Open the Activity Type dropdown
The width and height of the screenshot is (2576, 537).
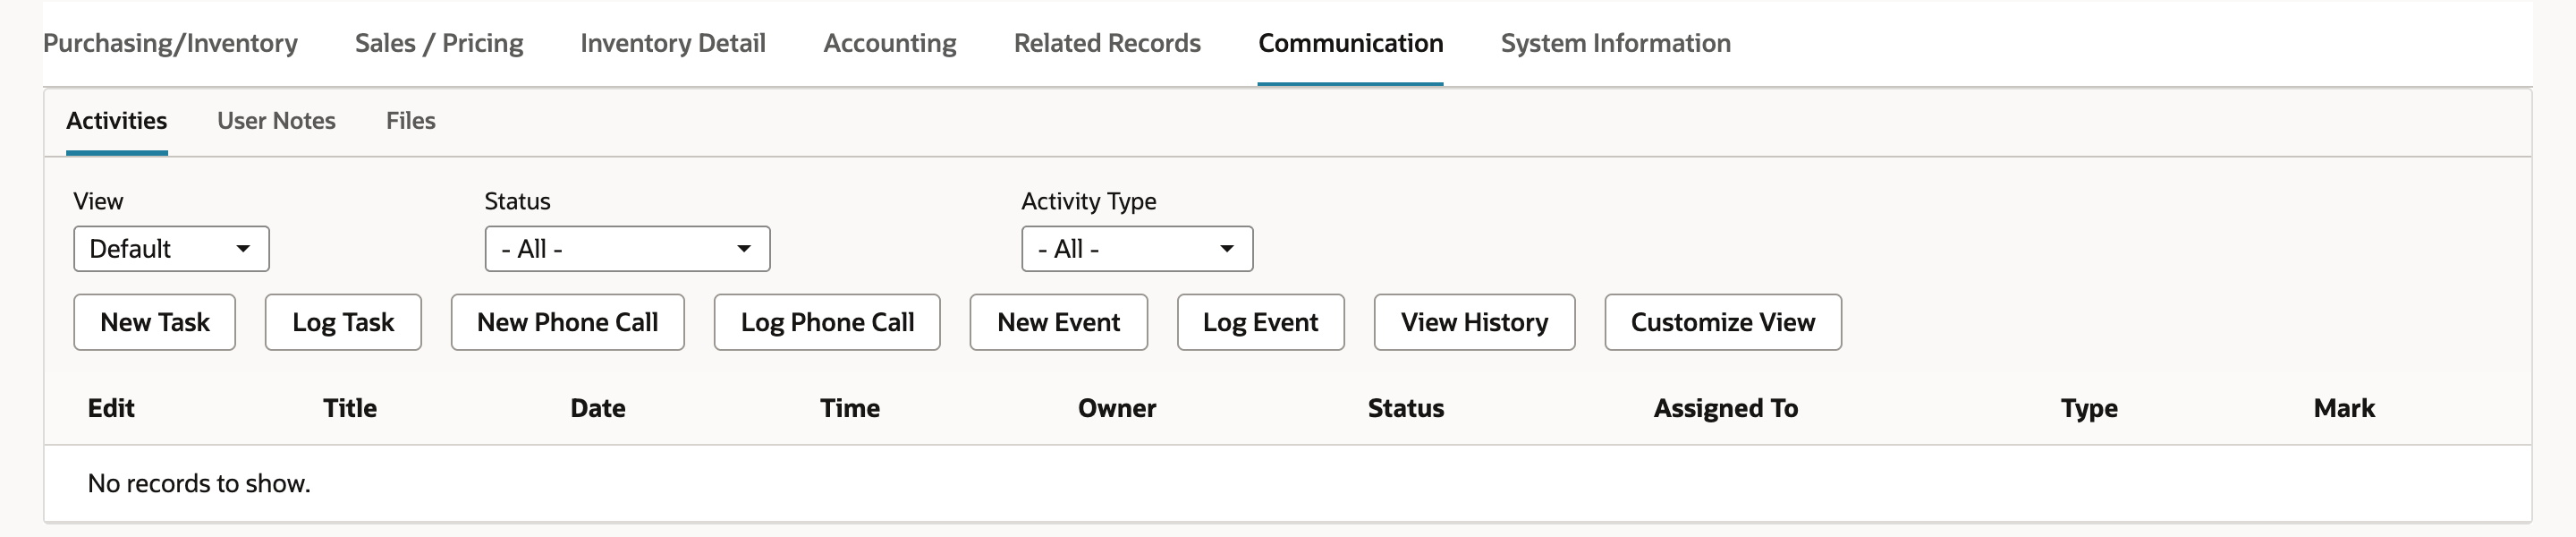[1137, 249]
